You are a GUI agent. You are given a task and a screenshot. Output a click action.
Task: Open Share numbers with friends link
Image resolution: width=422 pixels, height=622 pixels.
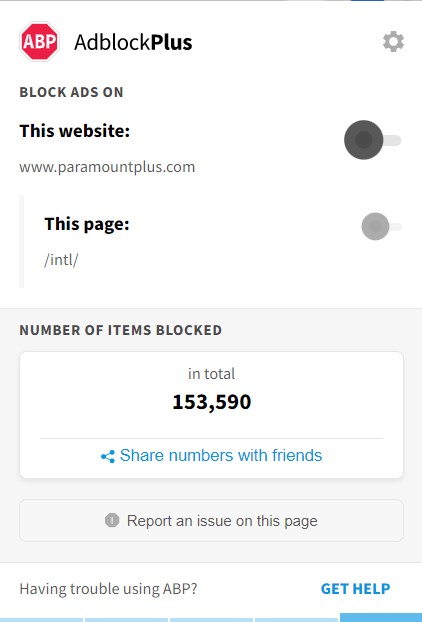[221, 455]
